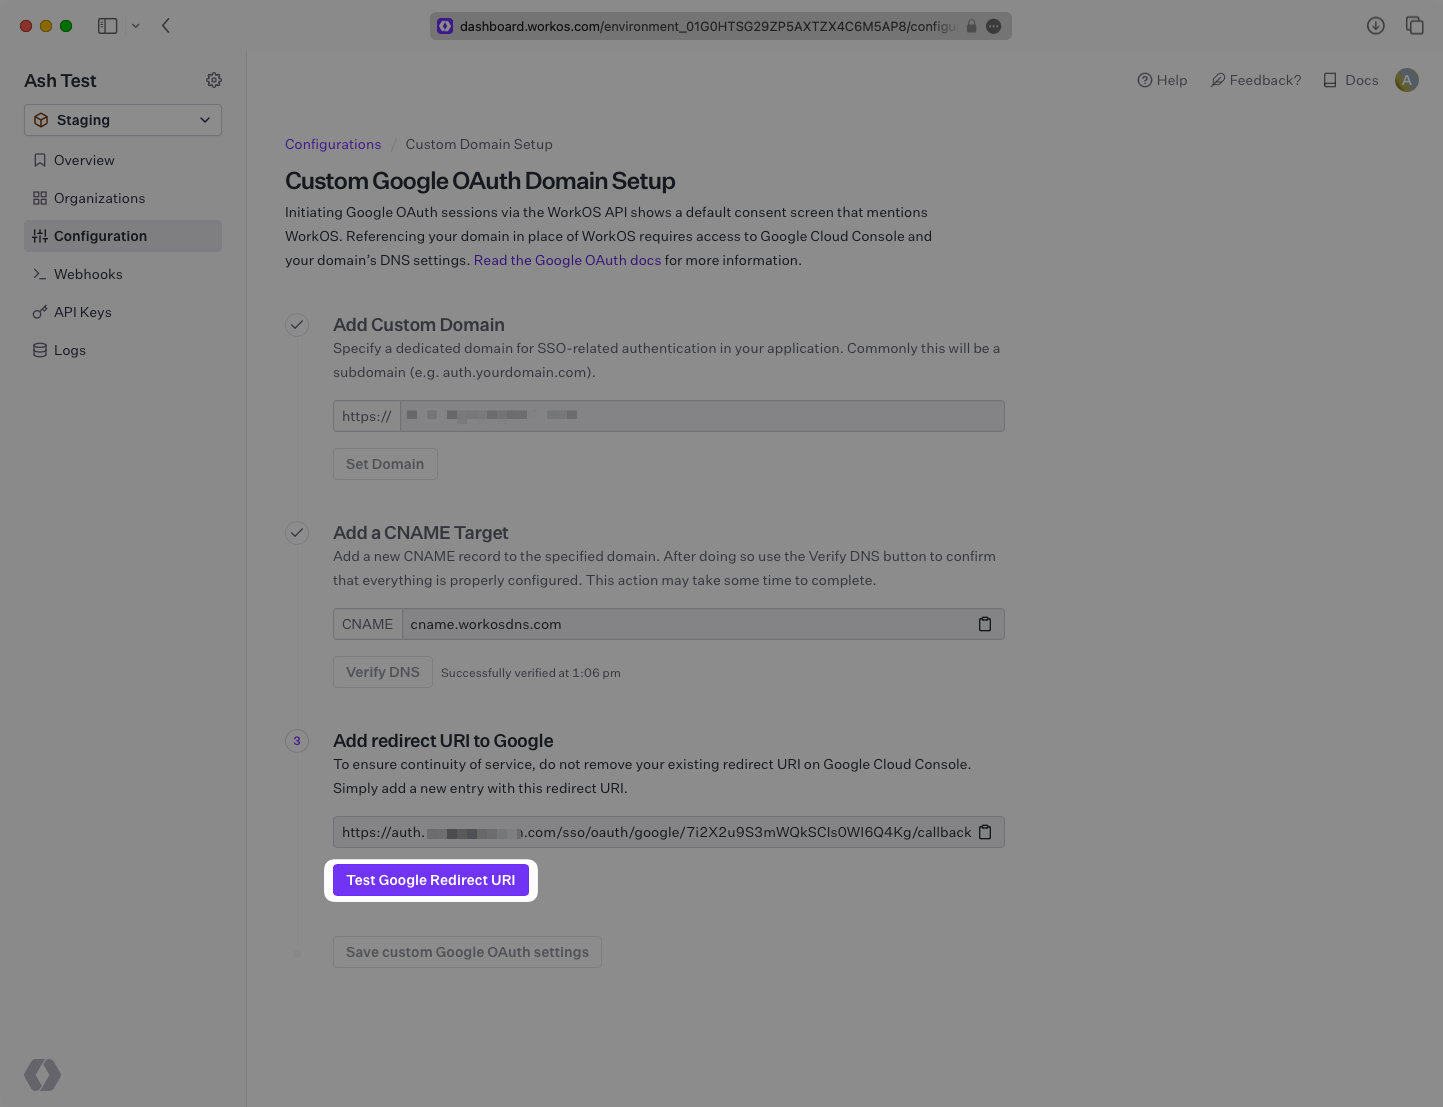The width and height of the screenshot is (1443, 1107).
Task: Click the Help icon
Action: 1161,80
